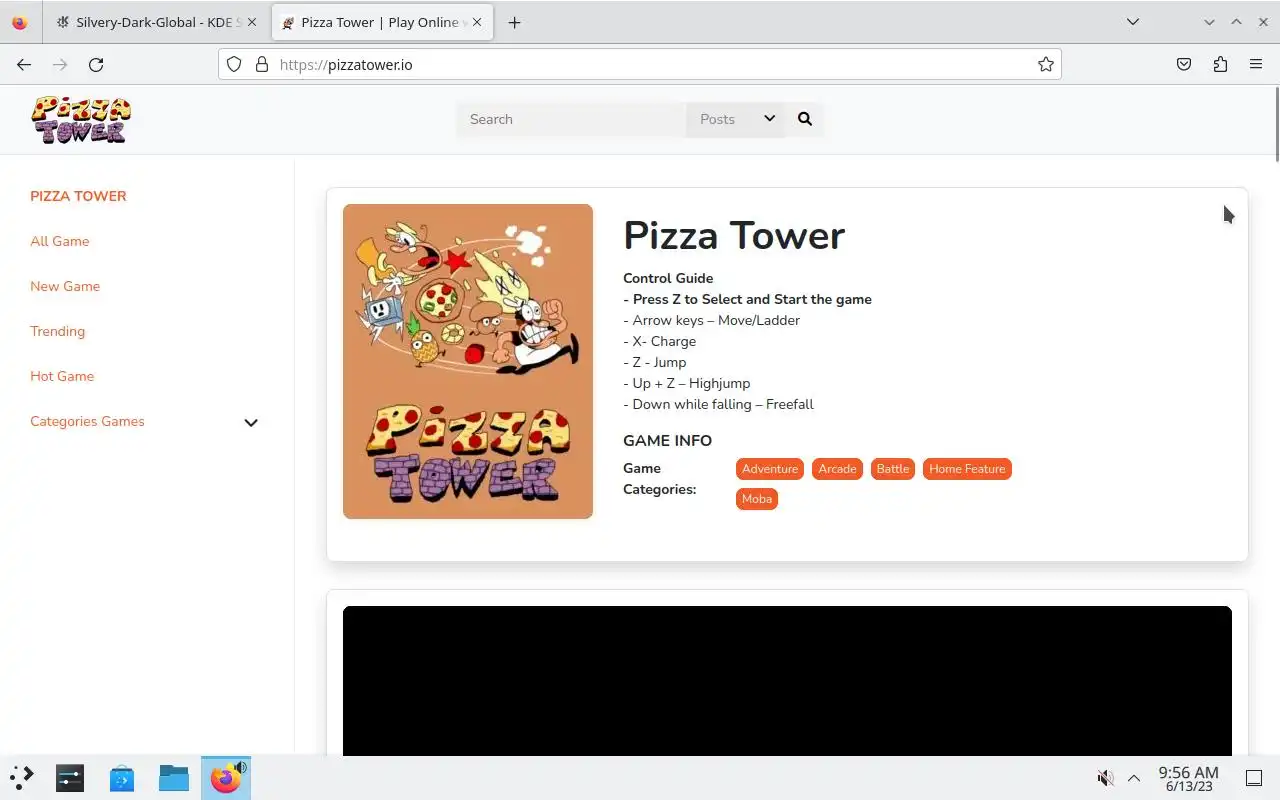Open the list all tabs dropdown
The height and width of the screenshot is (800, 1280).
(1133, 22)
